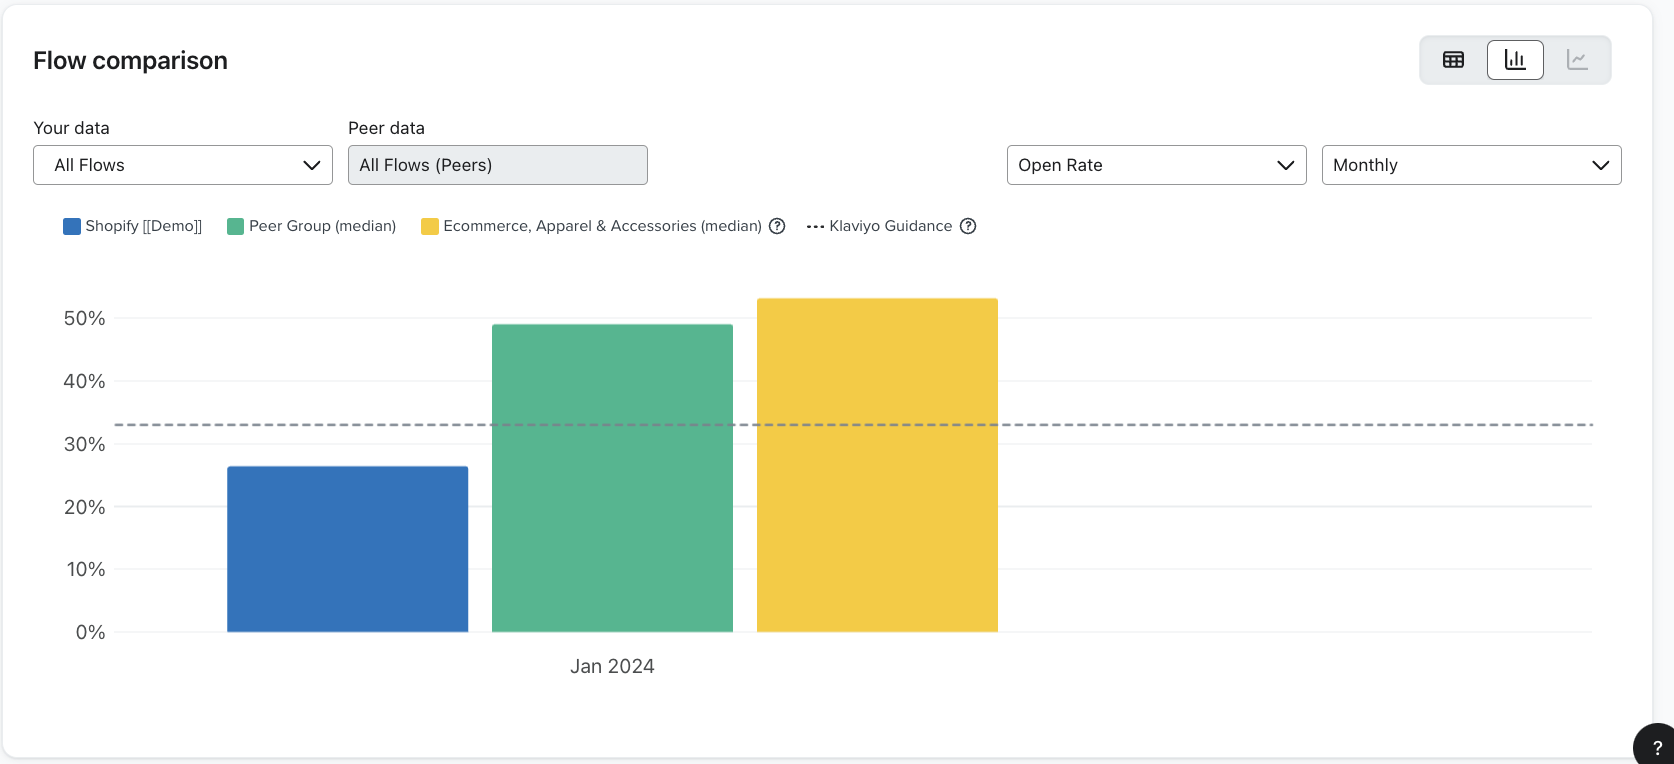Open the All Flows dropdown
Viewport: 1674px width, 764px height.
tap(183, 165)
